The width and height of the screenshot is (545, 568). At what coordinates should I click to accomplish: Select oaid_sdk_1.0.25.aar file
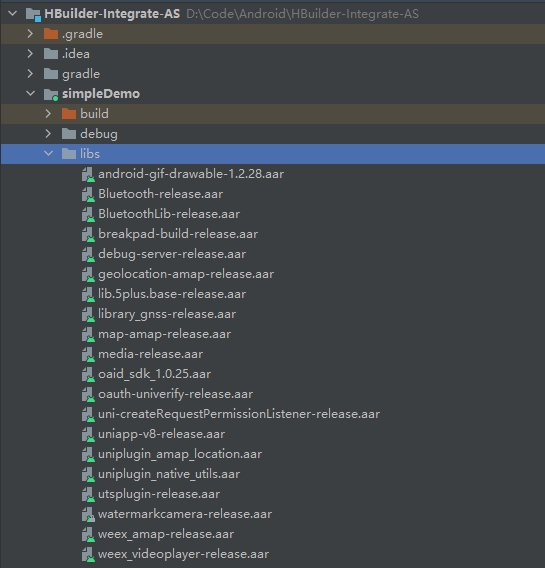(x=154, y=374)
